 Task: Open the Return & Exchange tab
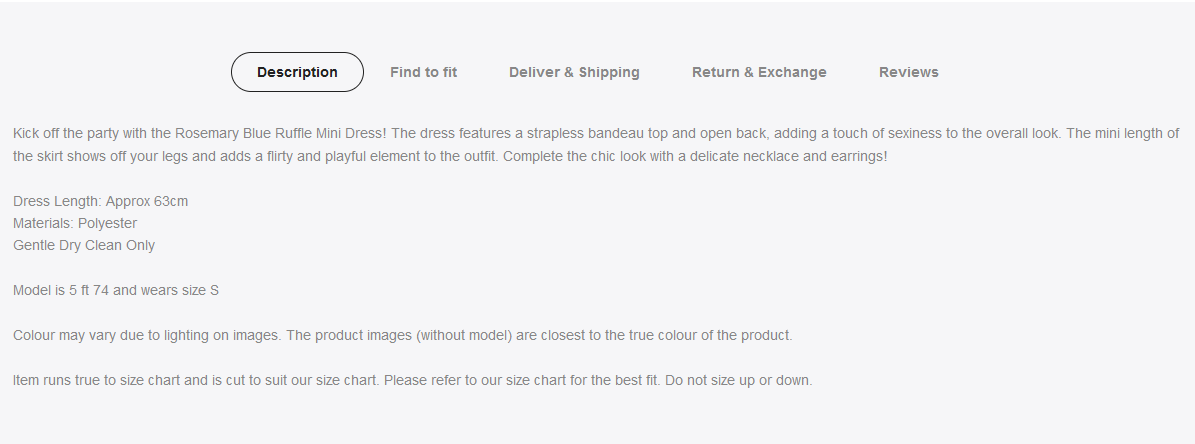click(759, 72)
